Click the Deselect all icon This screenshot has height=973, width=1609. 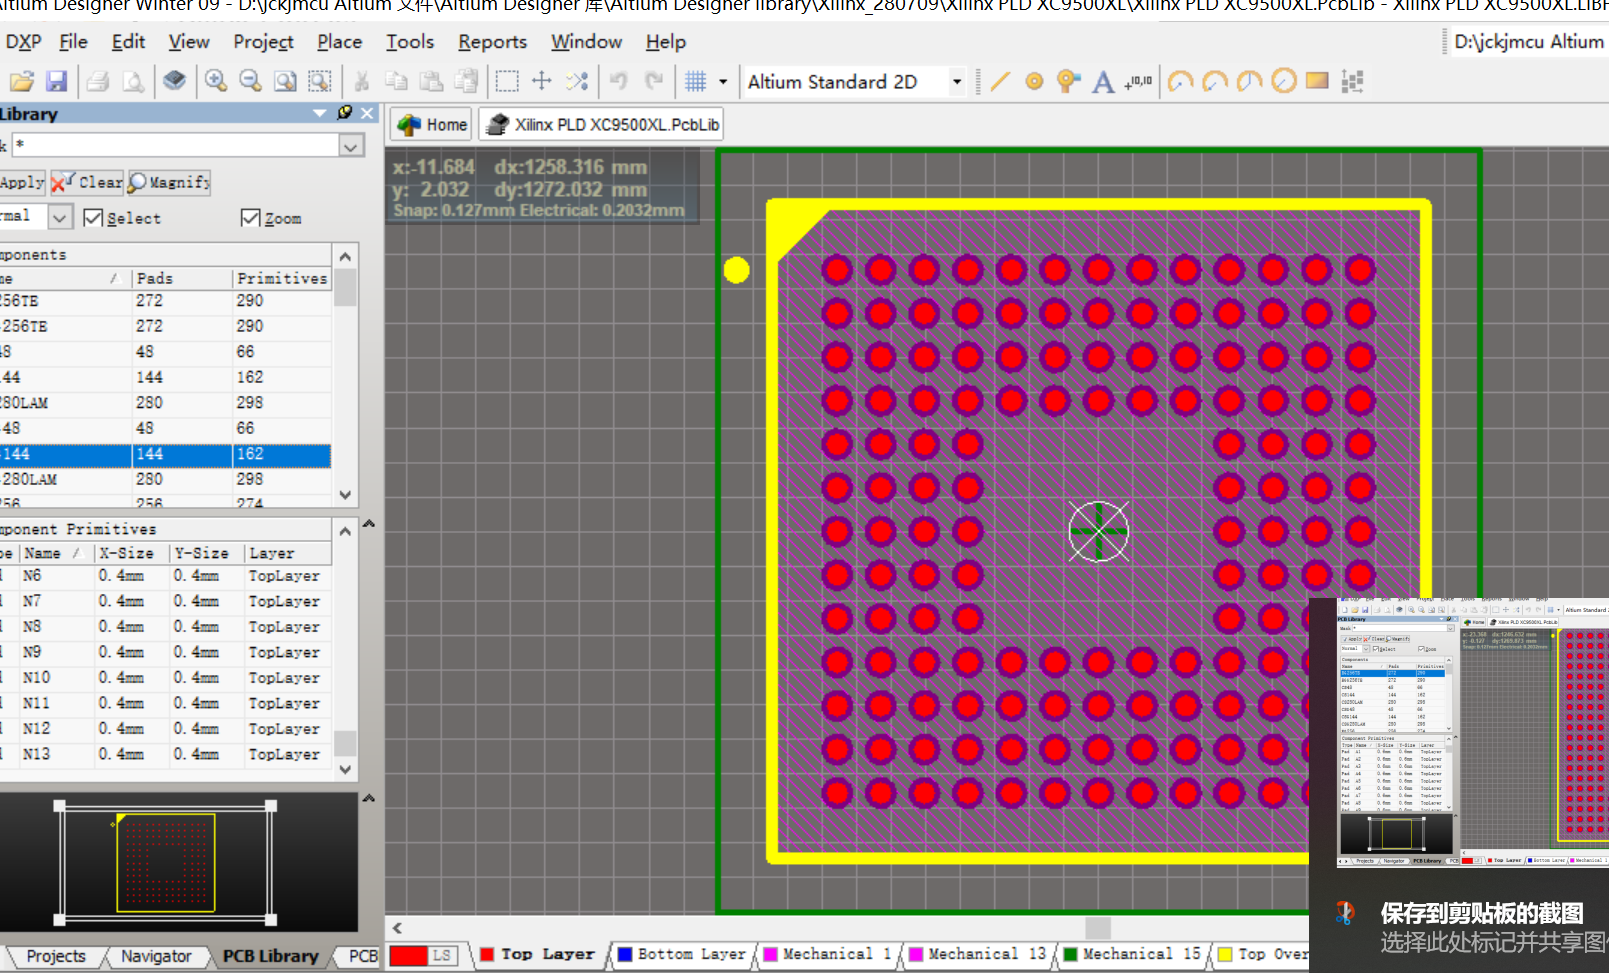577,82
